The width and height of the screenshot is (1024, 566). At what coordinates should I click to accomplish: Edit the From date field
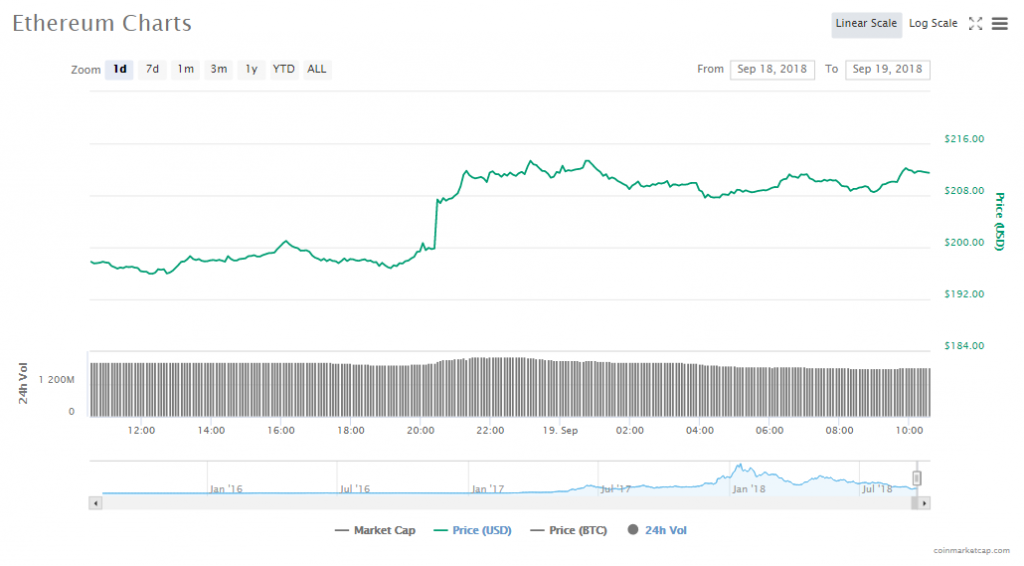tap(773, 70)
